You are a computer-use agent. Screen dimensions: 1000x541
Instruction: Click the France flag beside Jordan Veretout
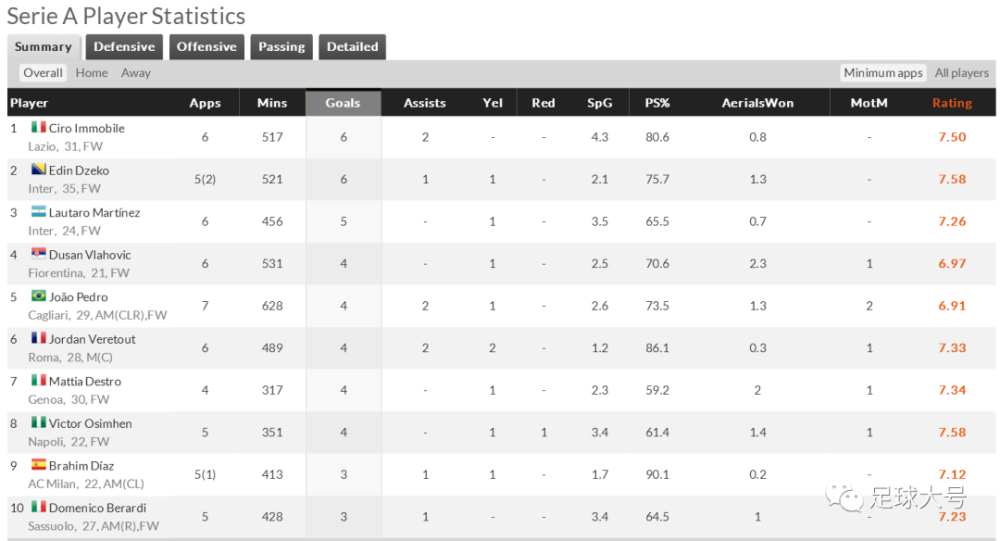click(38, 337)
